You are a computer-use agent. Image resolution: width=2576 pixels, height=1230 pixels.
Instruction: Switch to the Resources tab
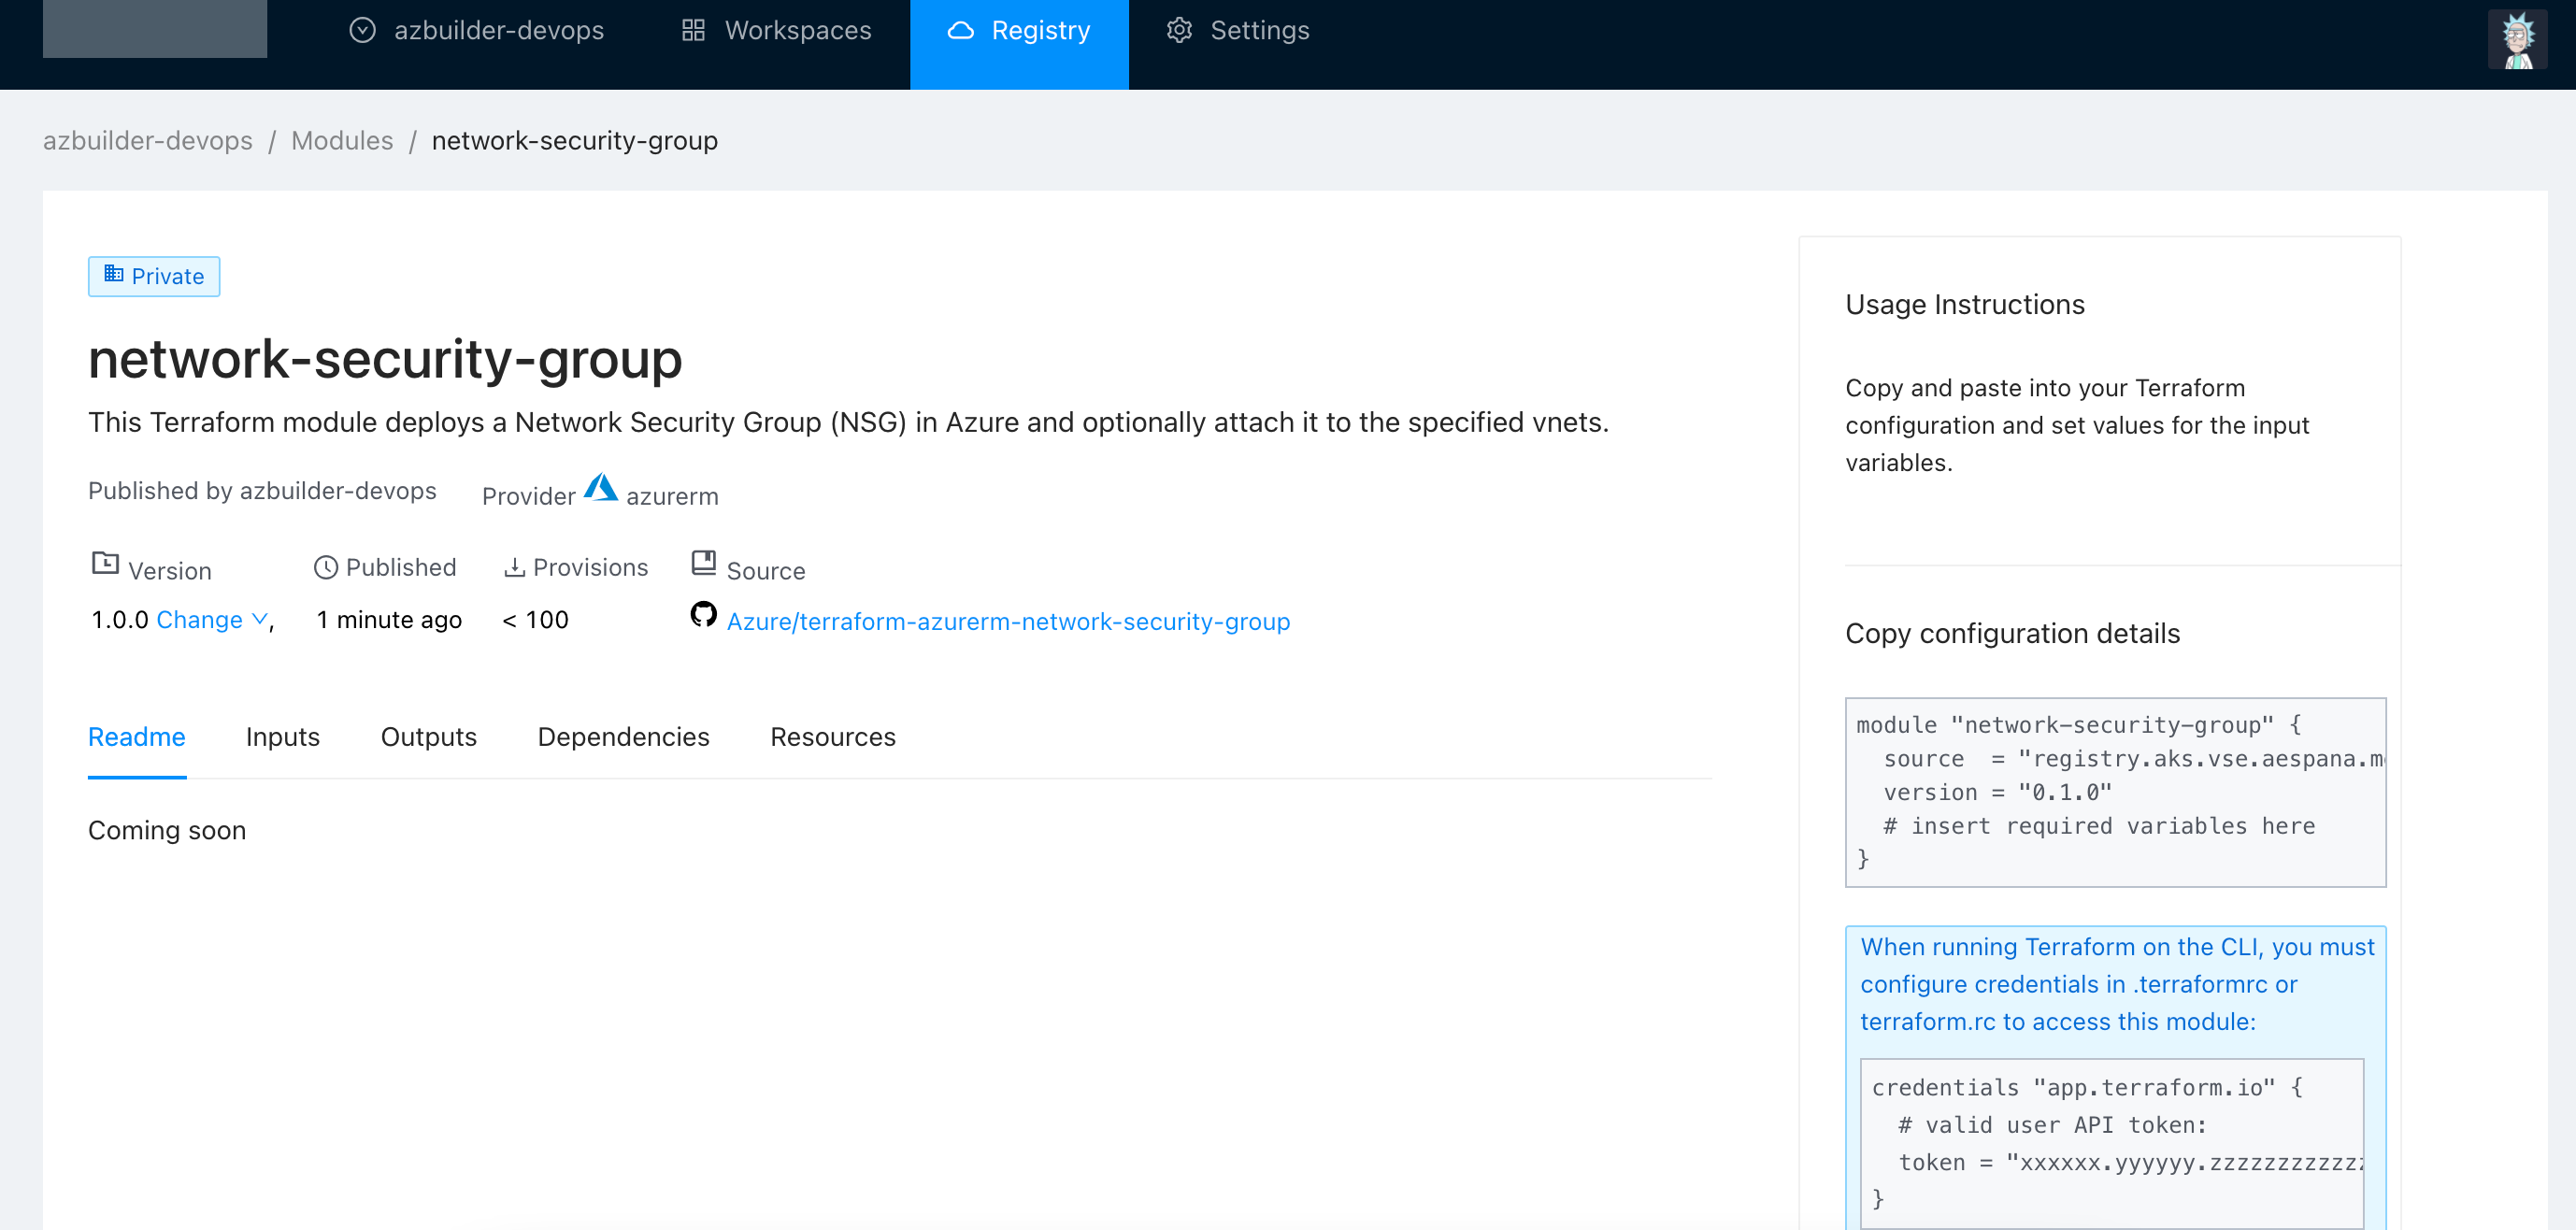[833, 737]
